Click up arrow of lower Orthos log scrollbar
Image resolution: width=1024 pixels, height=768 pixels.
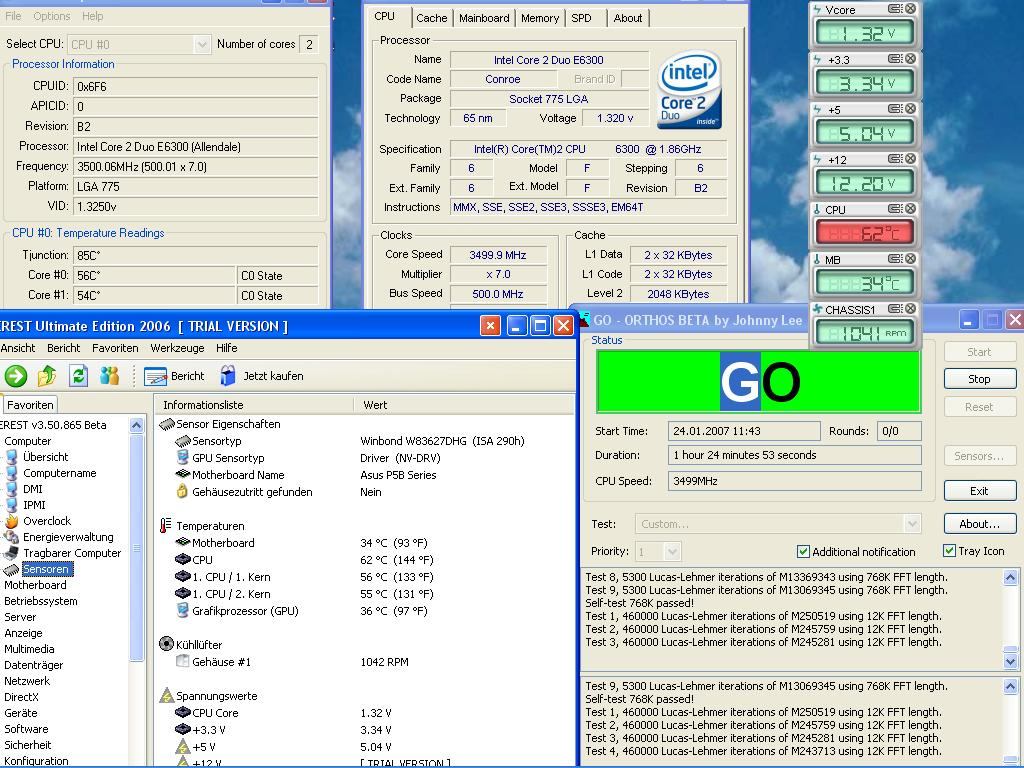click(x=1010, y=686)
